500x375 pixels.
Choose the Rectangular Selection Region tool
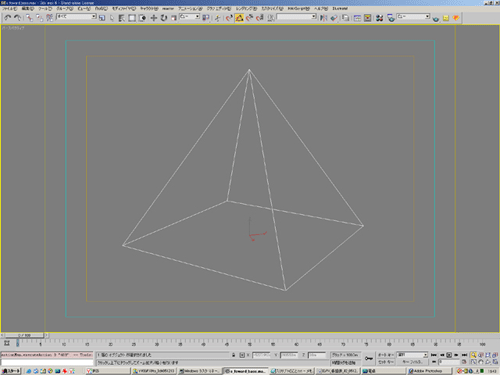132,18
